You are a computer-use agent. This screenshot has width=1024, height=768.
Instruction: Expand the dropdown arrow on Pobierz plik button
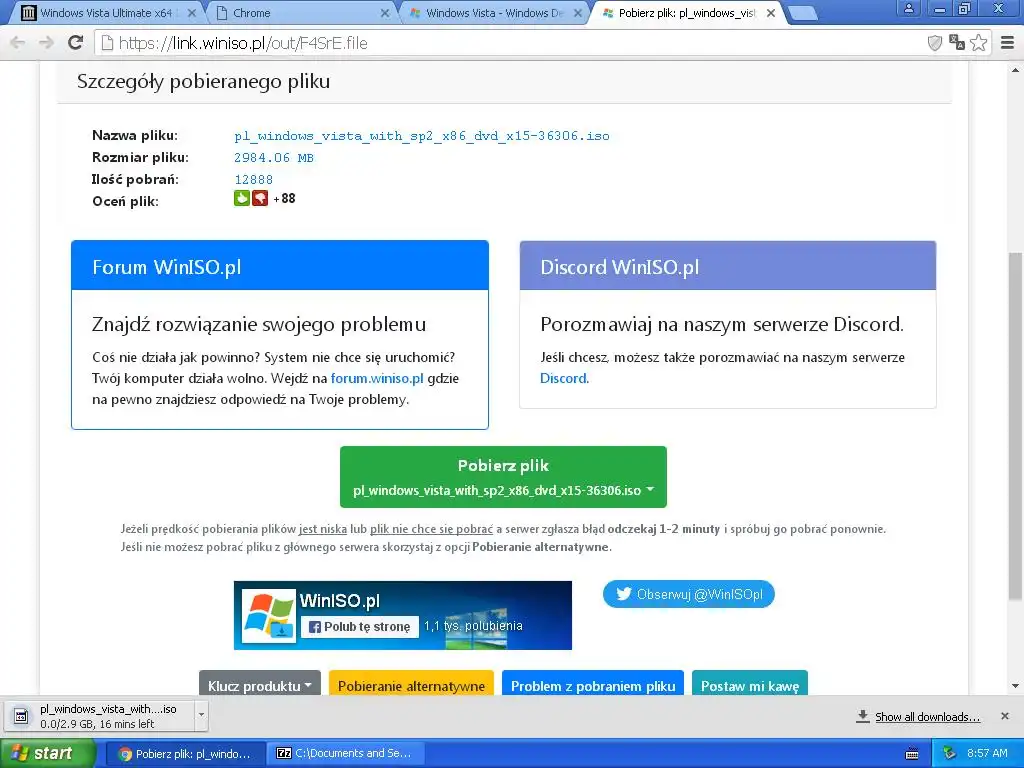coord(650,489)
